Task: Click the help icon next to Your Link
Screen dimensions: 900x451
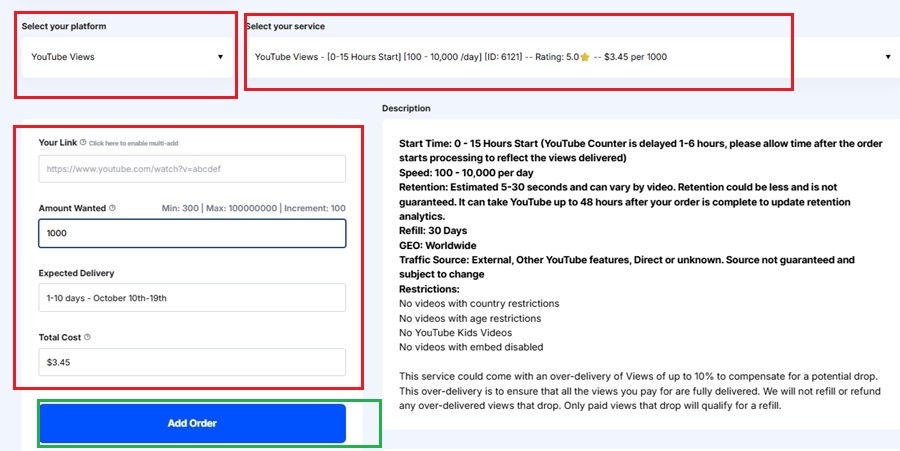Action: point(83,142)
